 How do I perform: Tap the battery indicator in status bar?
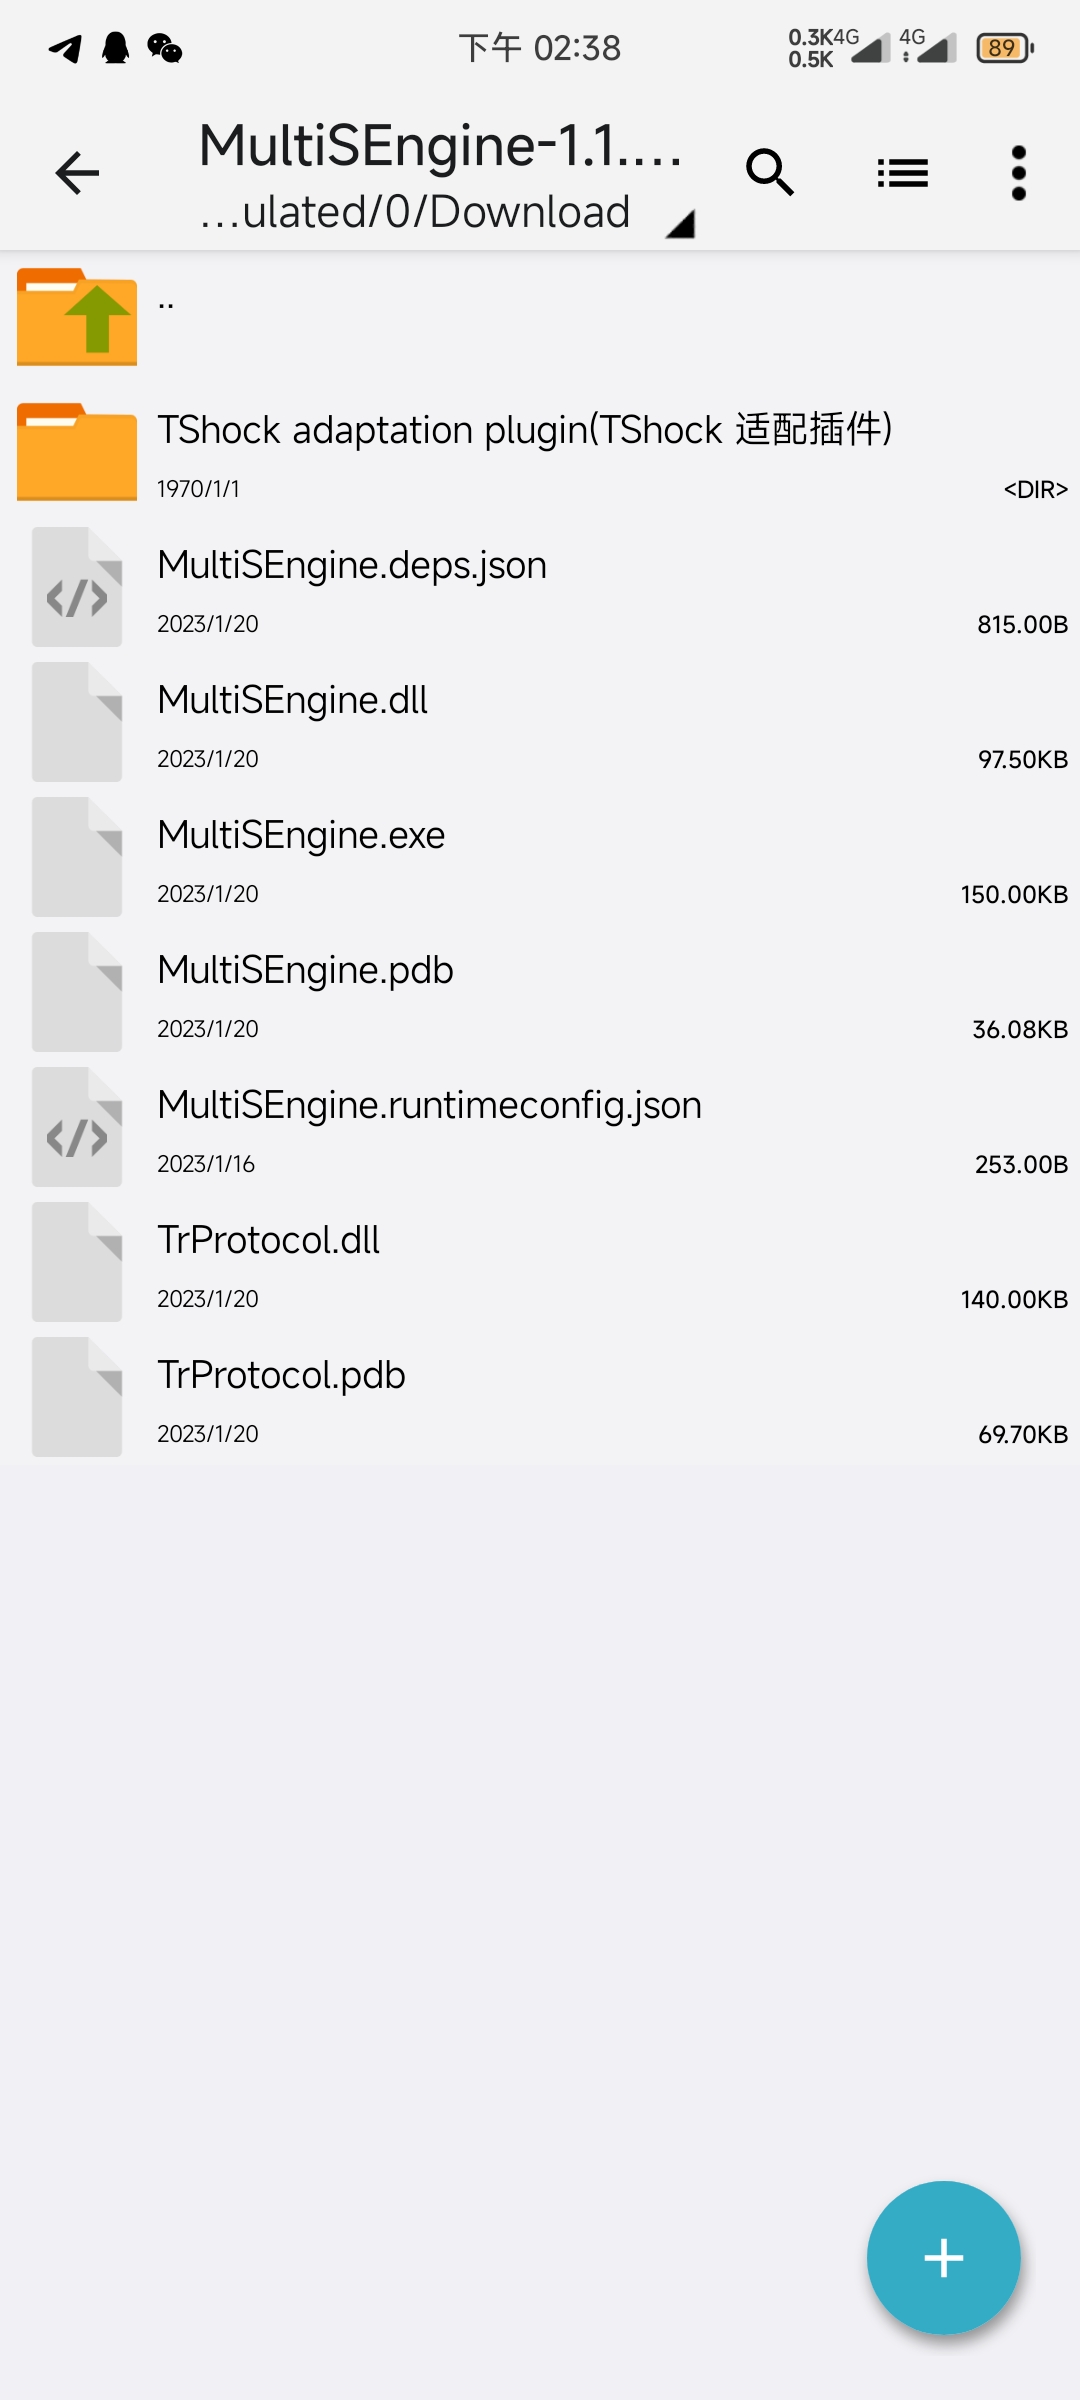pos(1003,47)
